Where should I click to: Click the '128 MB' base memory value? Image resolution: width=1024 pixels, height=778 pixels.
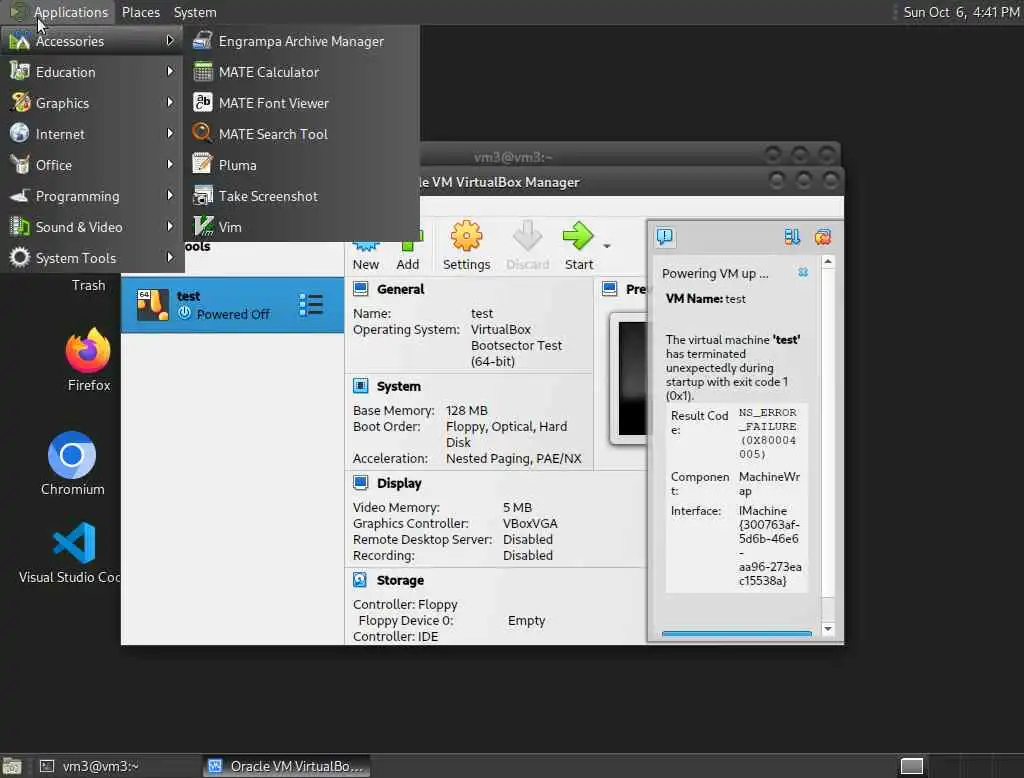click(x=467, y=410)
